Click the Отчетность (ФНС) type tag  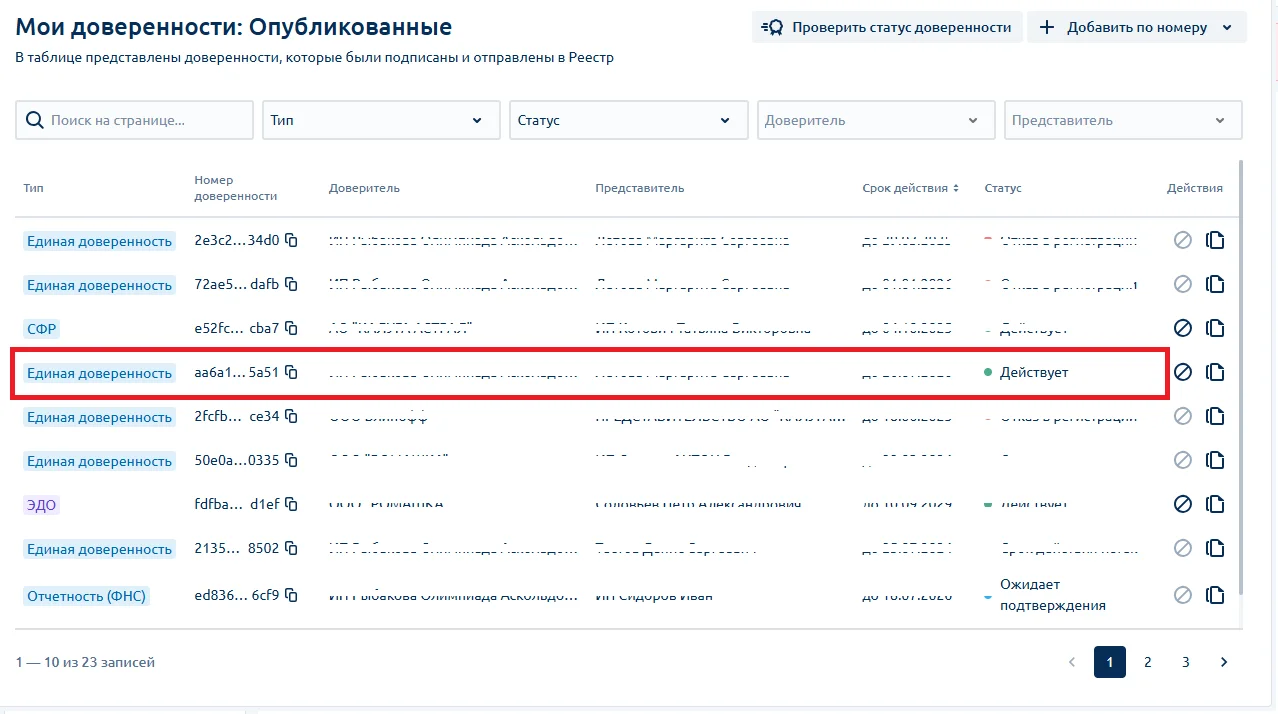86,596
